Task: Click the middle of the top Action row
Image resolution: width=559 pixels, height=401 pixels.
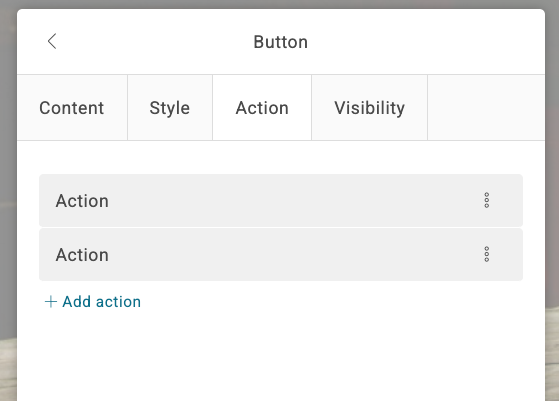Action: (281, 200)
